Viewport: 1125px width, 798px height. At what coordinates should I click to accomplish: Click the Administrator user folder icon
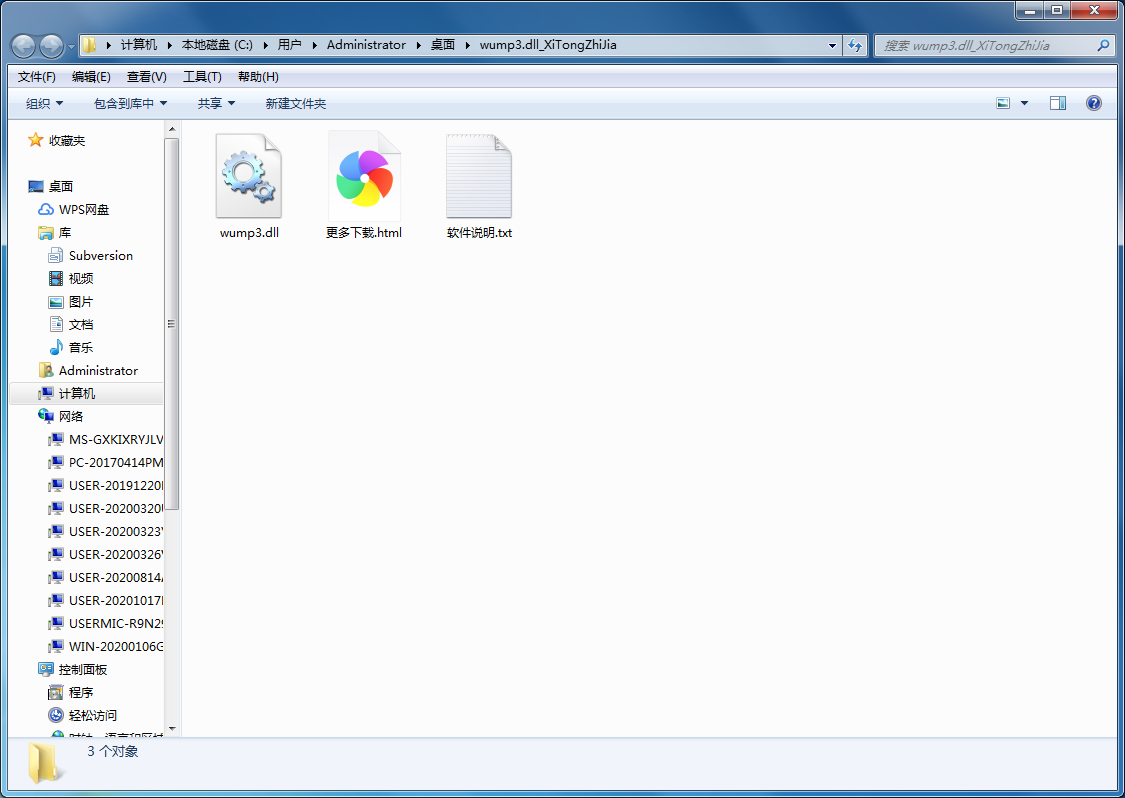click(46, 370)
